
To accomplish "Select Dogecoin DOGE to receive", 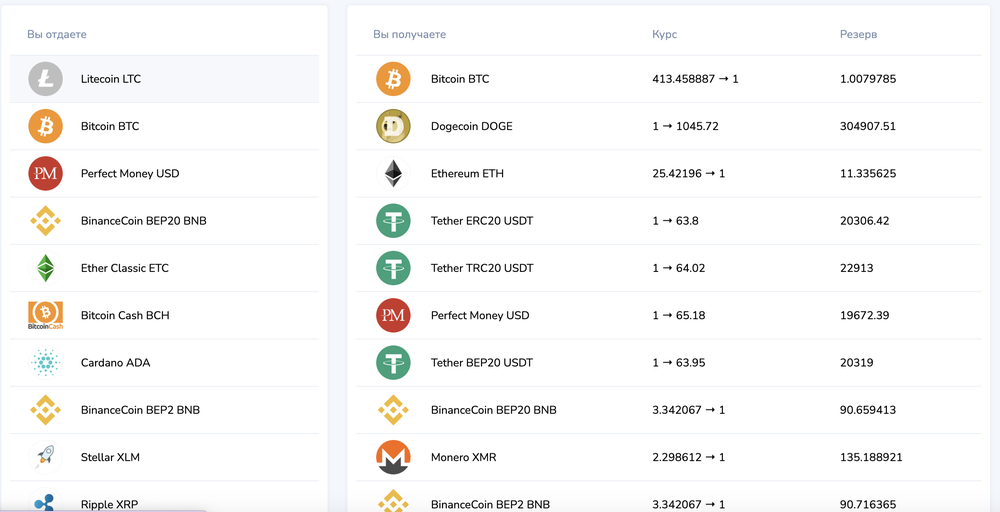I will point(668,126).
